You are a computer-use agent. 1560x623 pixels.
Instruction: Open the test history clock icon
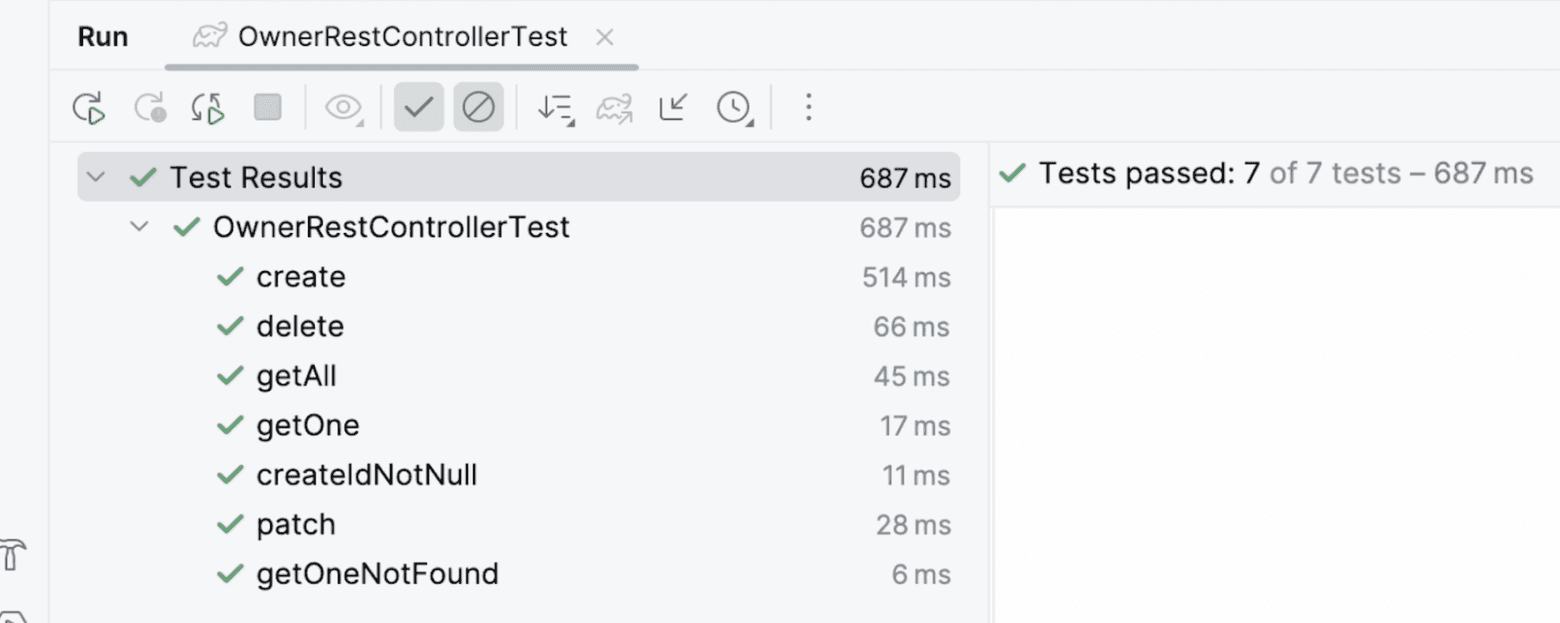click(734, 107)
